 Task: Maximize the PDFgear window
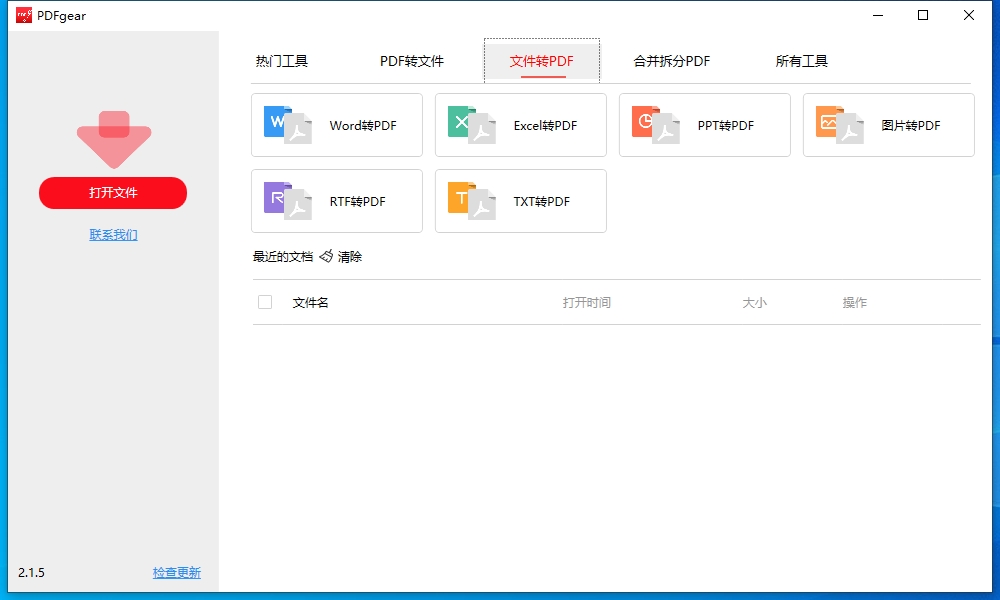point(923,15)
